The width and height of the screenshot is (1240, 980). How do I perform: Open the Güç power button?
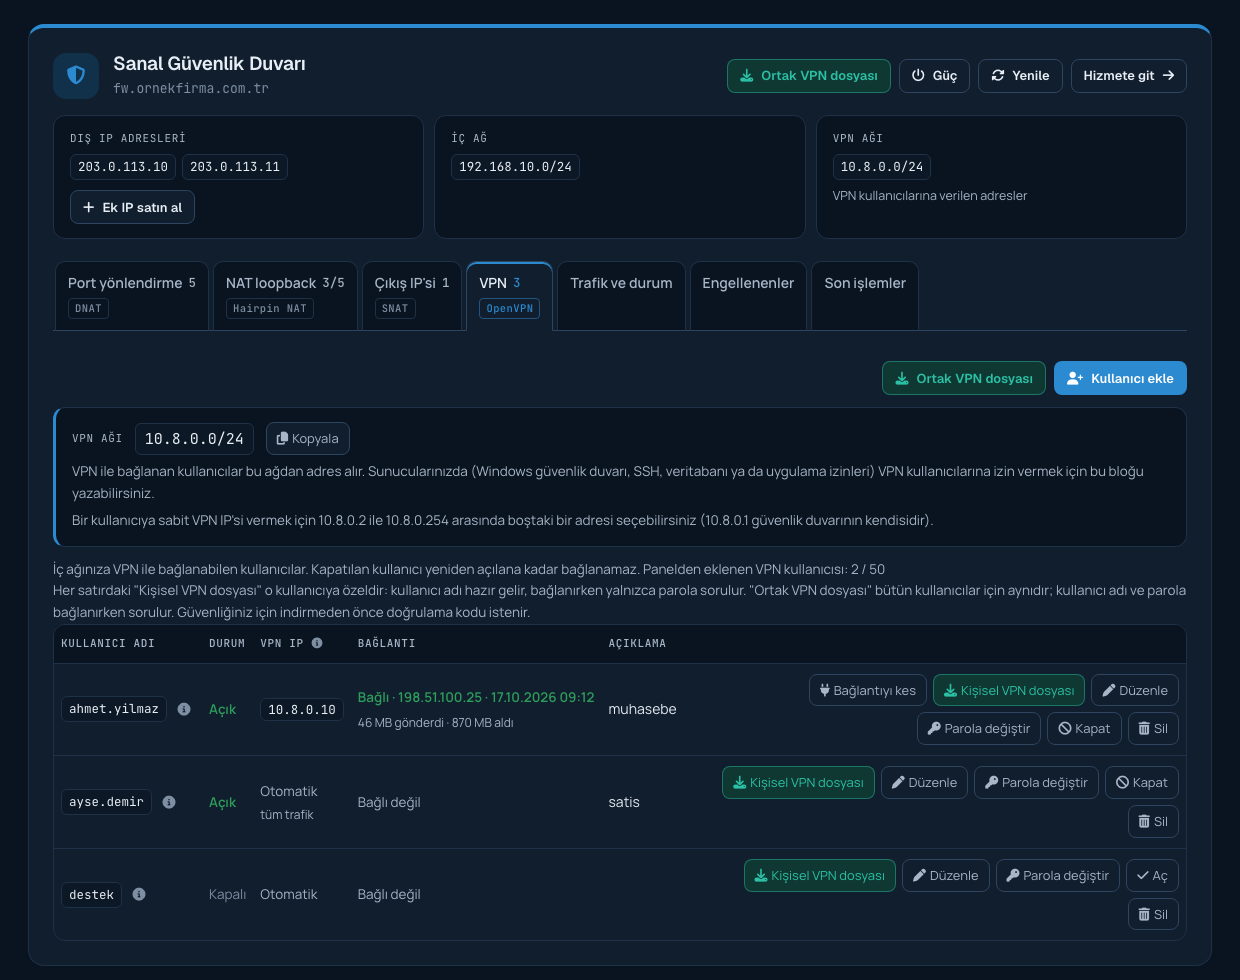934,76
